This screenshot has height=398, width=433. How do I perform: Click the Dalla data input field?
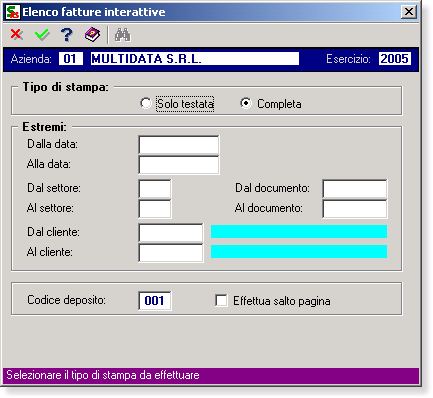[x=179, y=145]
